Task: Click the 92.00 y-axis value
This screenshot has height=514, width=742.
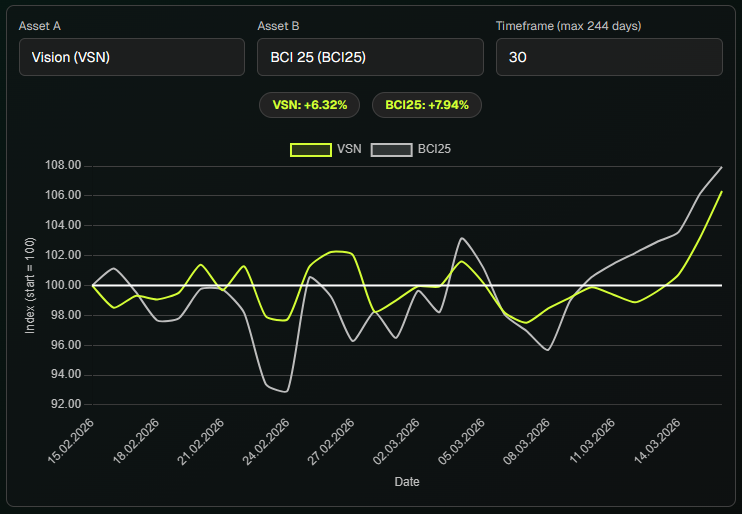Action: click(x=66, y=404)
